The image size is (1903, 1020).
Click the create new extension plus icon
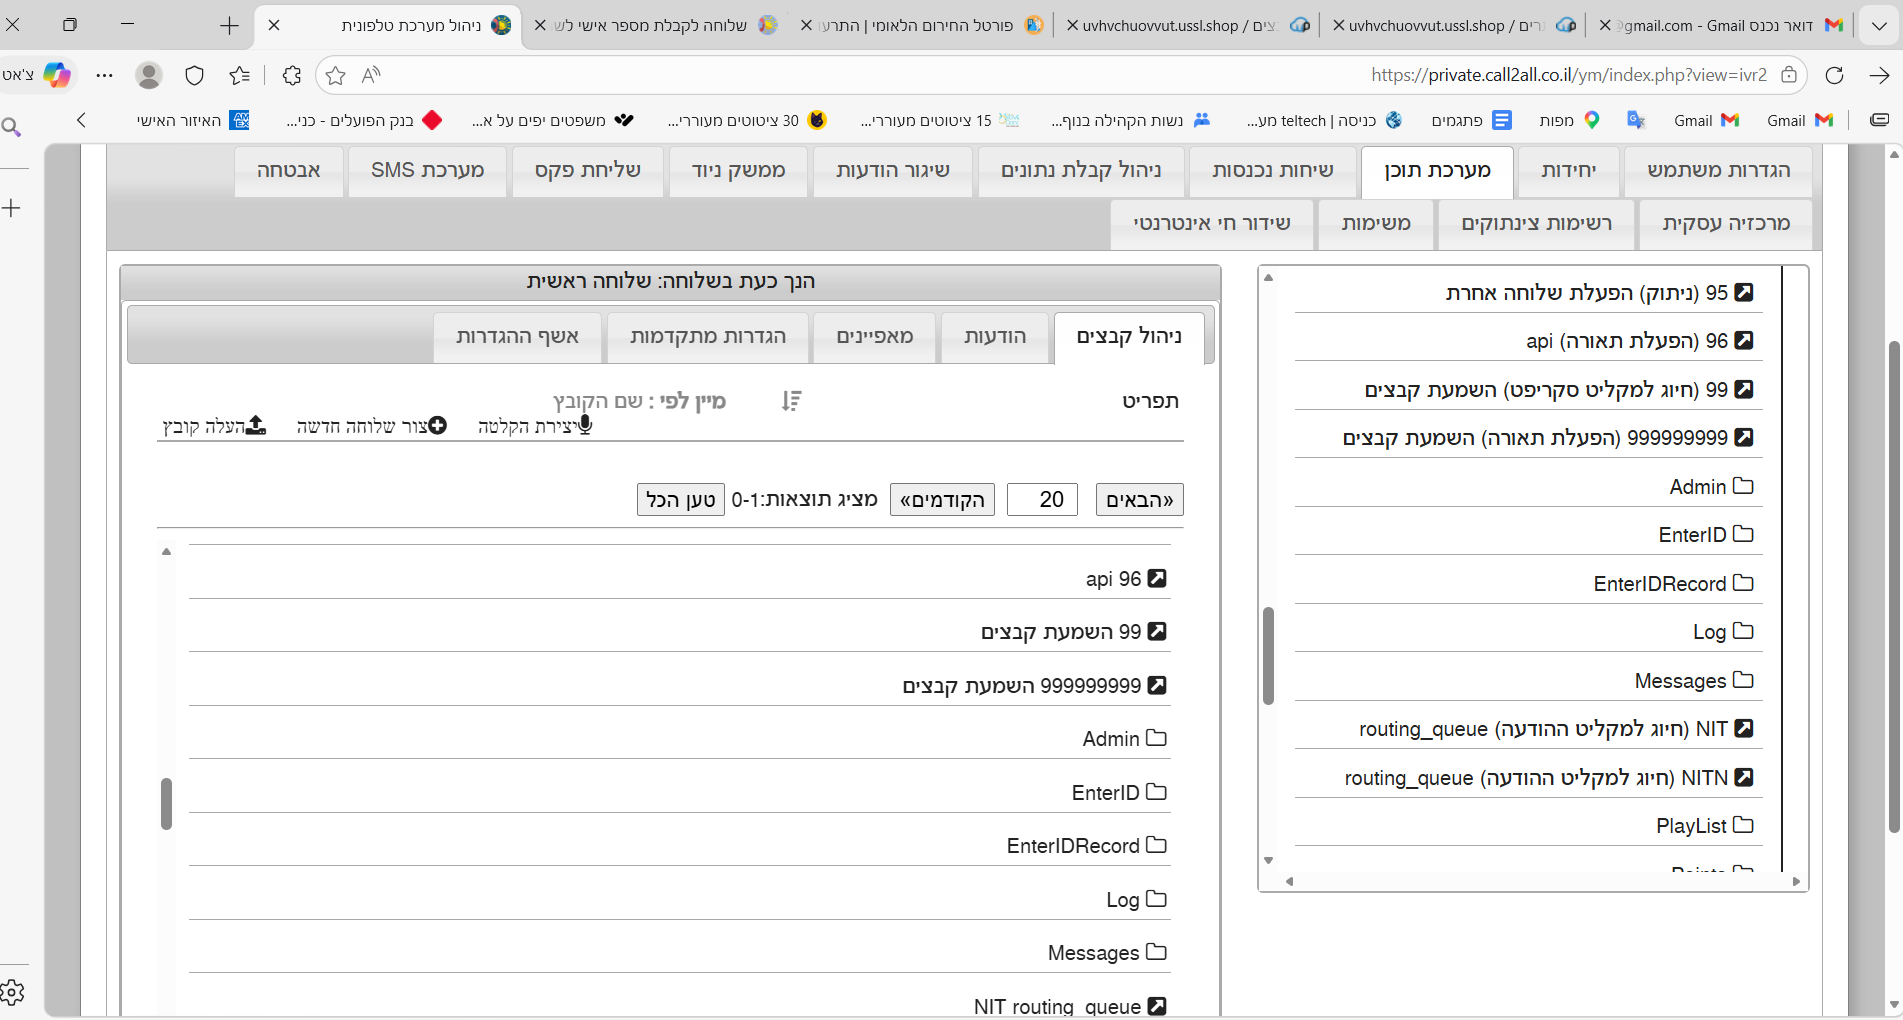coord(437,426)
